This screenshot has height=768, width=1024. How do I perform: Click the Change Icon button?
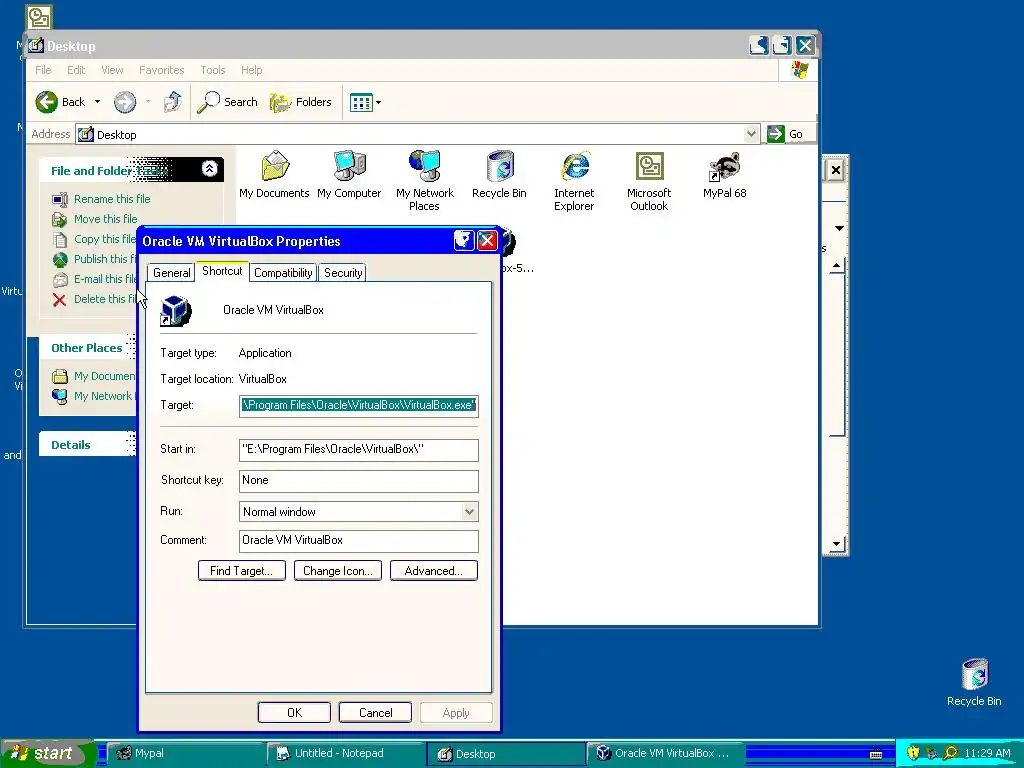click(338, 571)
